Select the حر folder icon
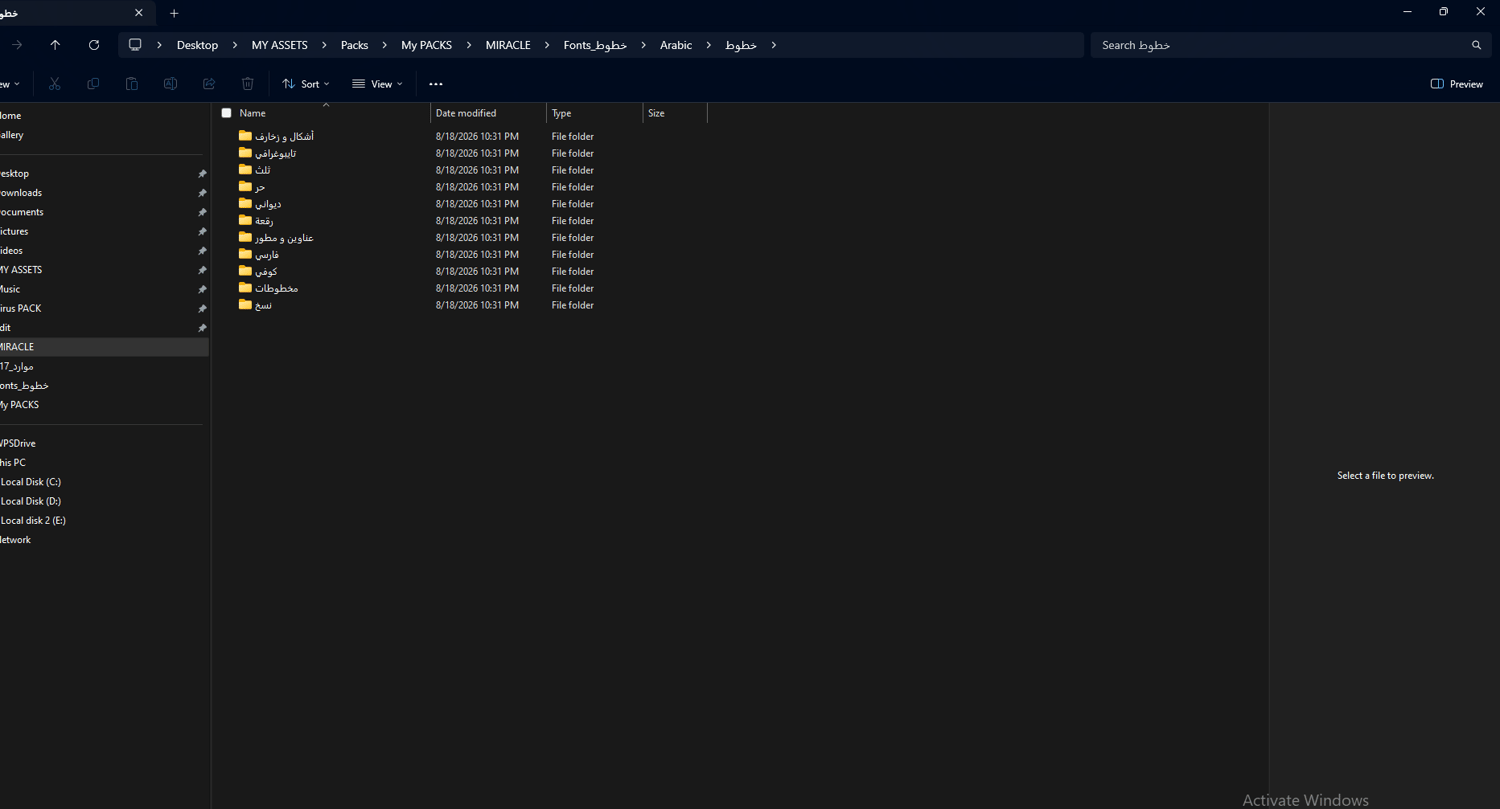This screenshot has width=1500, height=809. [x=245, y=187]
